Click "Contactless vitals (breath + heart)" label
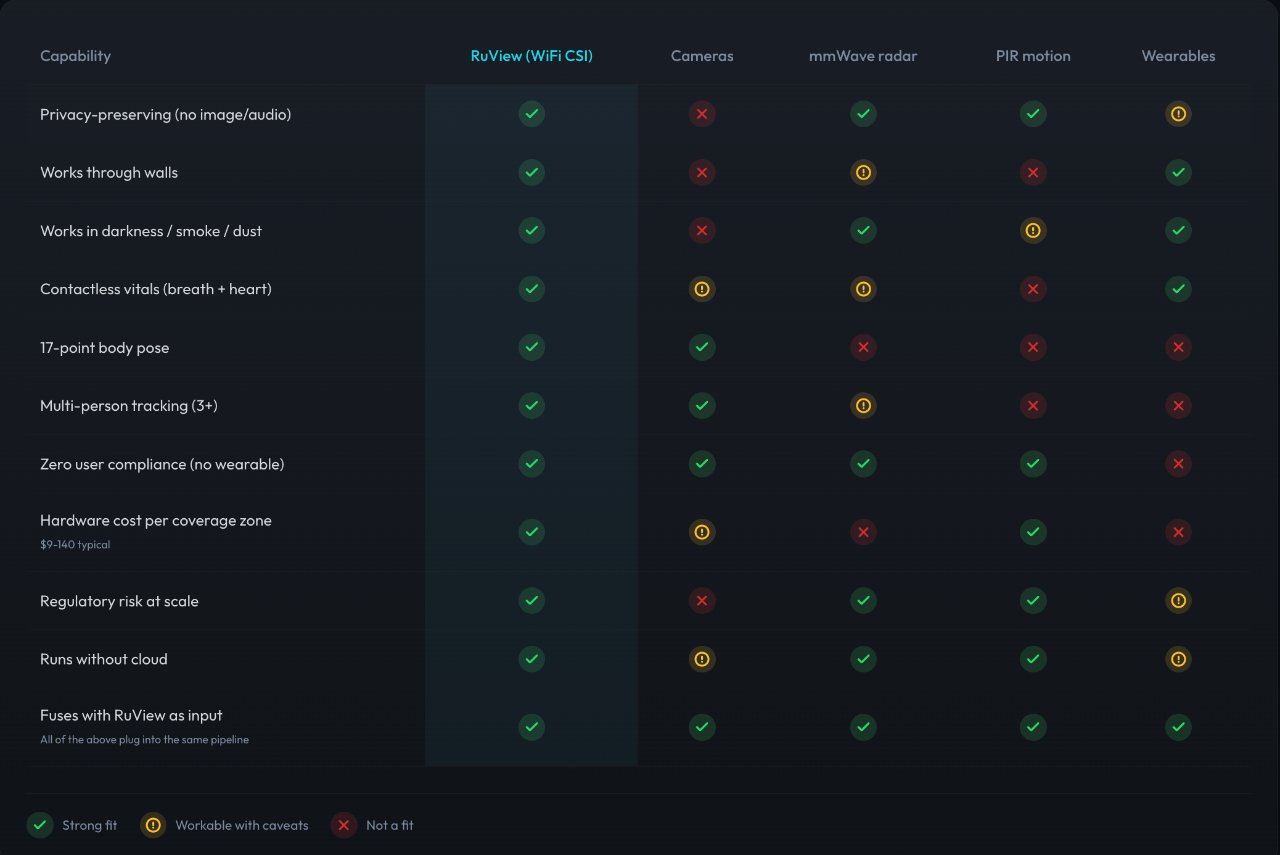The image size is (1280, 855). point(156,289)
